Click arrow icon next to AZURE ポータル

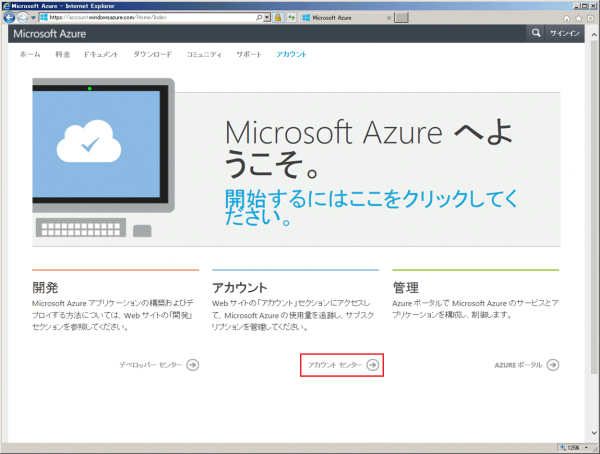[553, 365]
